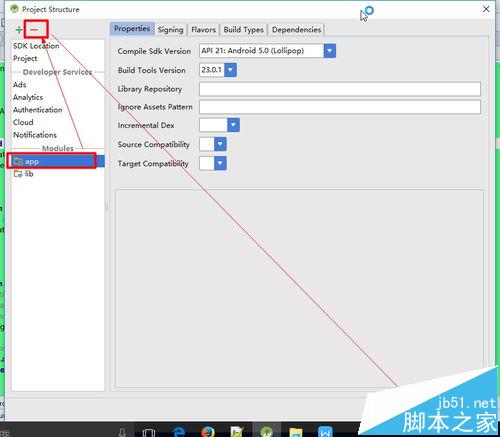Switch to the Flavors tab

203,30
